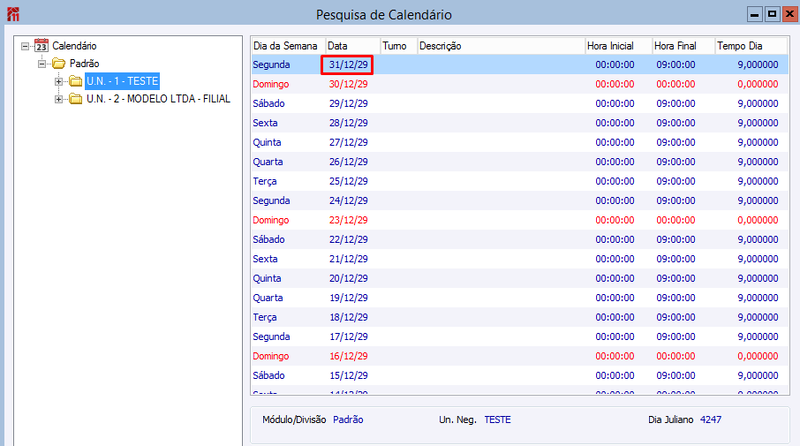800x446 pixels.
Task: Click the Hora Final column header
Action: 683,46
